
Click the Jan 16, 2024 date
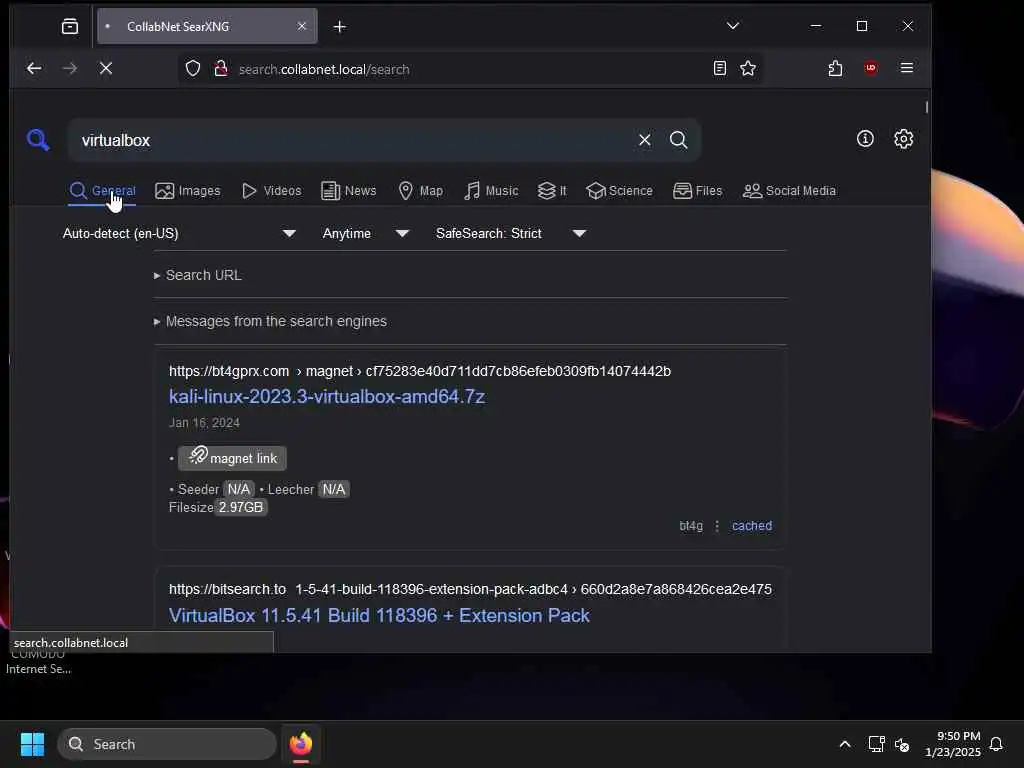click(204, 423)
